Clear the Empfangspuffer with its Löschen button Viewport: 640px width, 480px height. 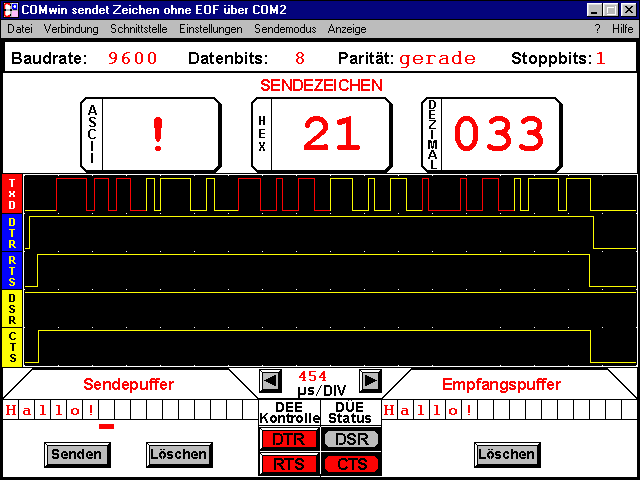[507, 454]
